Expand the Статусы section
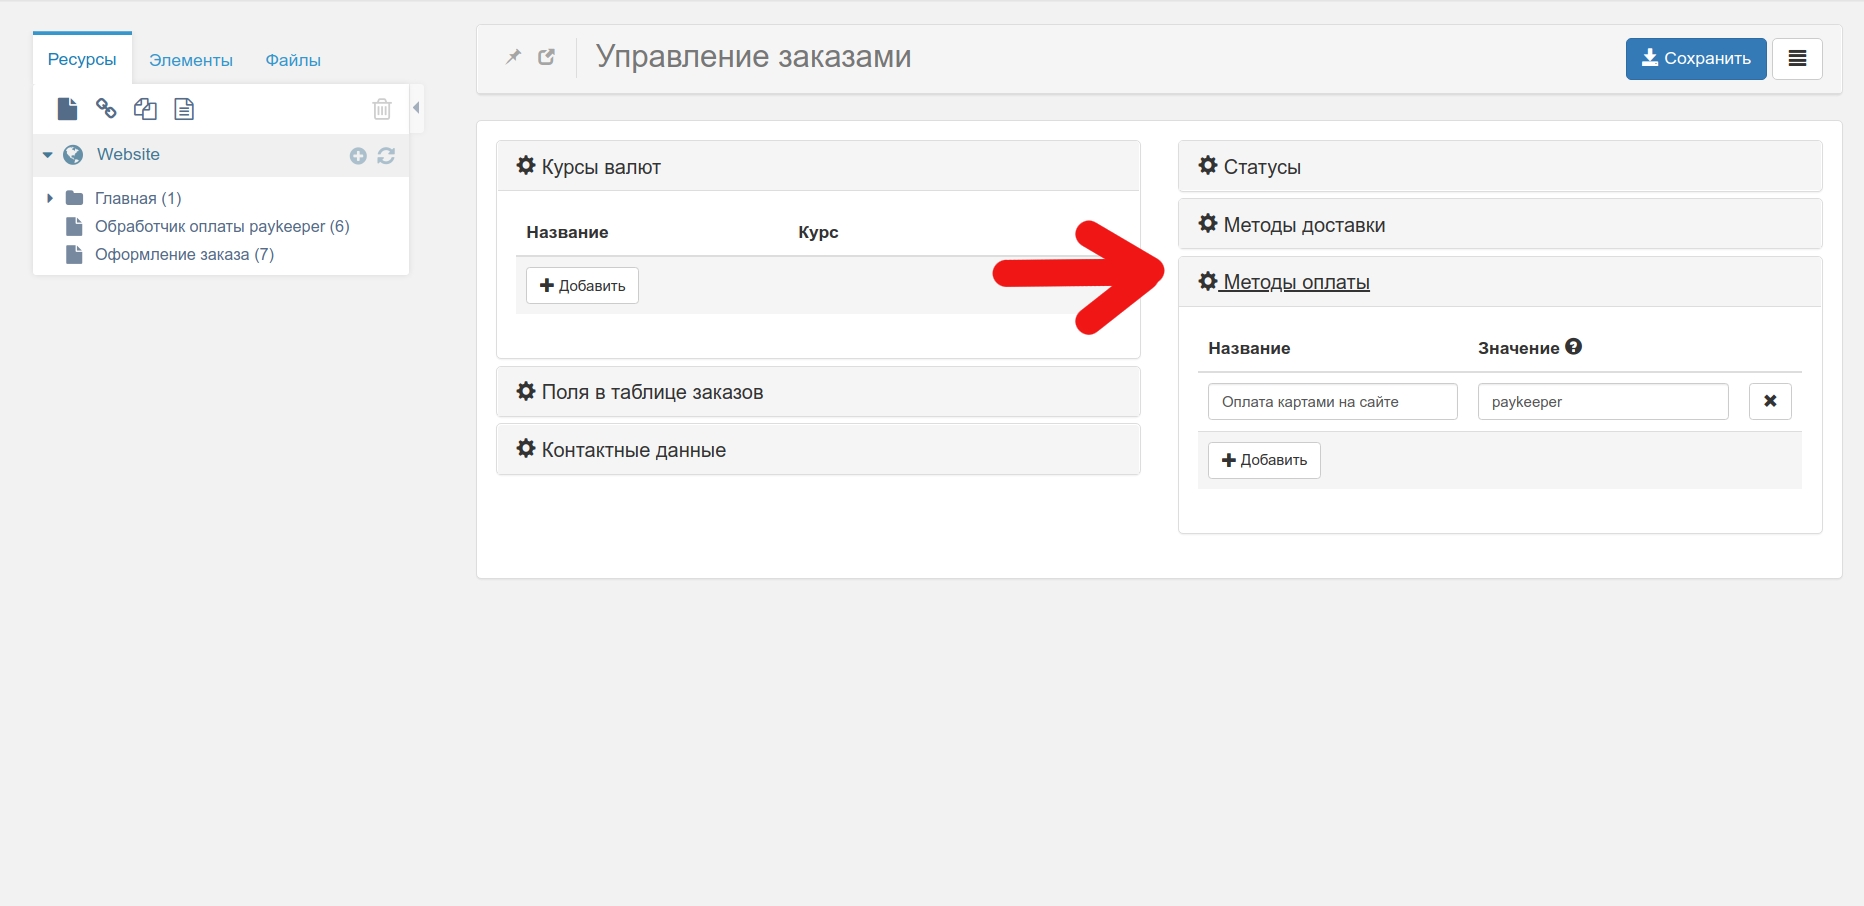The height and width of the screenshot is (906, 1864). coord(1262,167)
